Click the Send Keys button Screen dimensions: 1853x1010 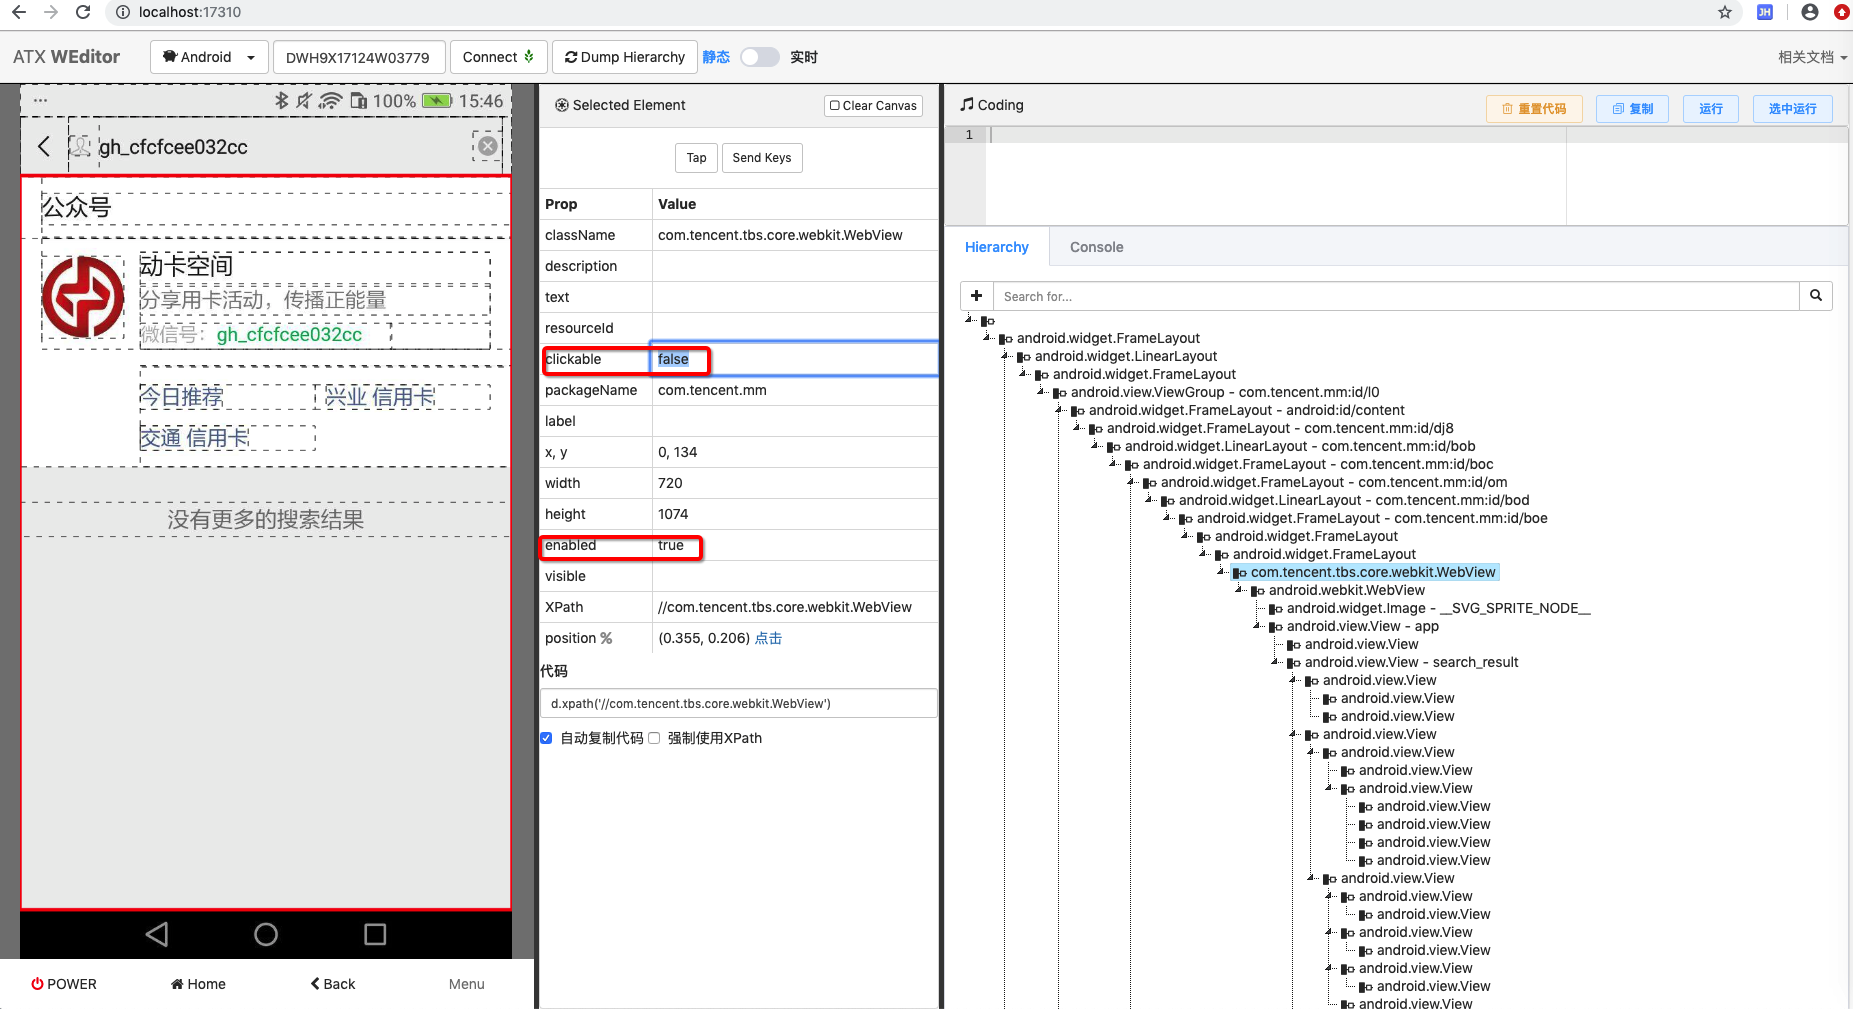[x=762, y=157]
